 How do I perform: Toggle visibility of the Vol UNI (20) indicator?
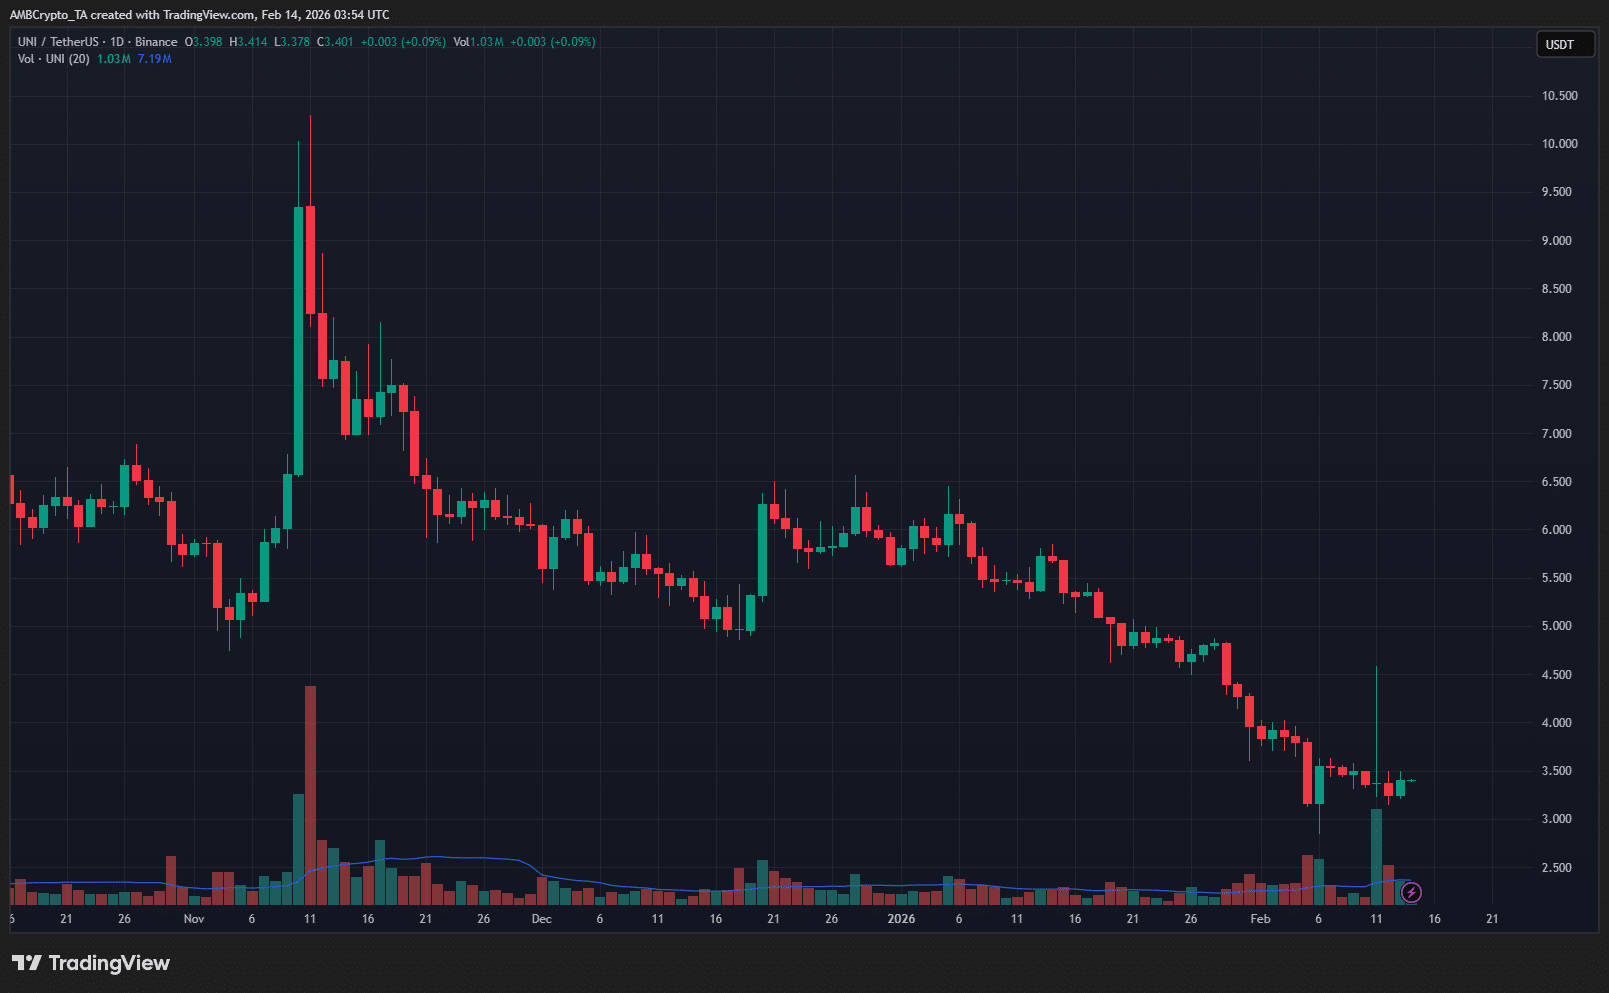click(54, 58)
